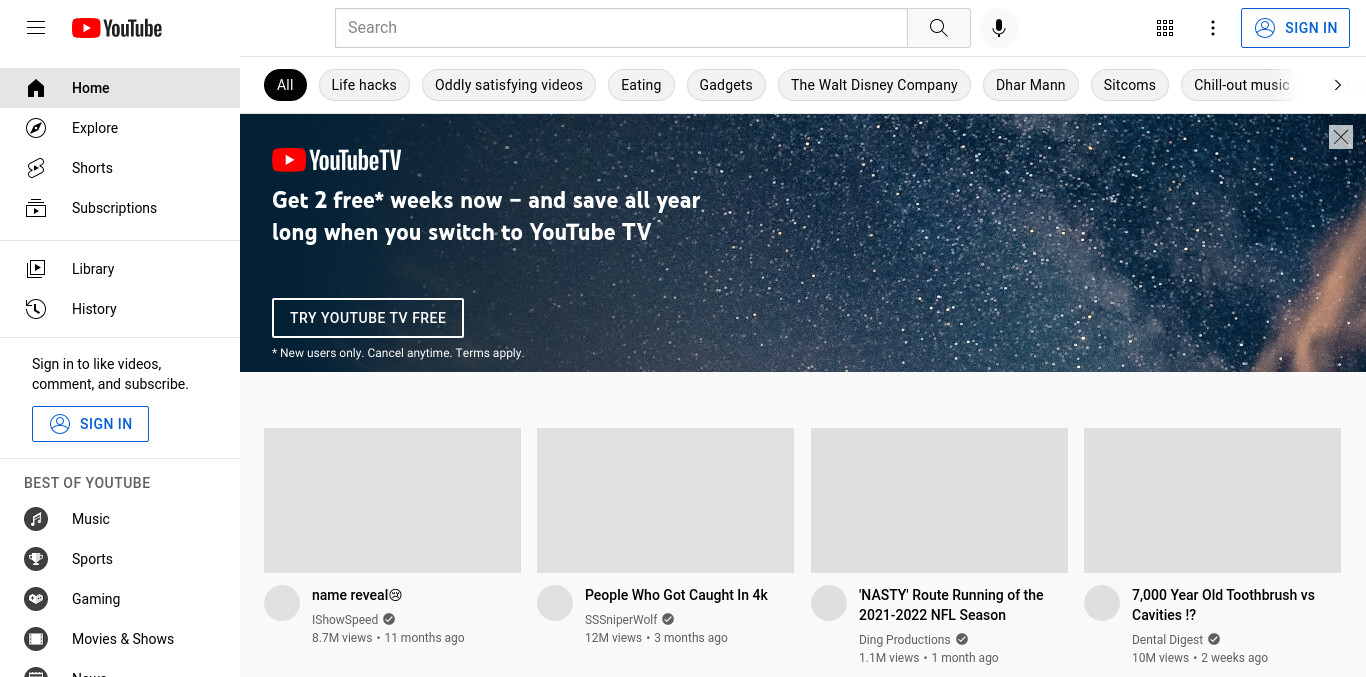
Task: Click the Sports trophy icon
Action: pos(36,559)
